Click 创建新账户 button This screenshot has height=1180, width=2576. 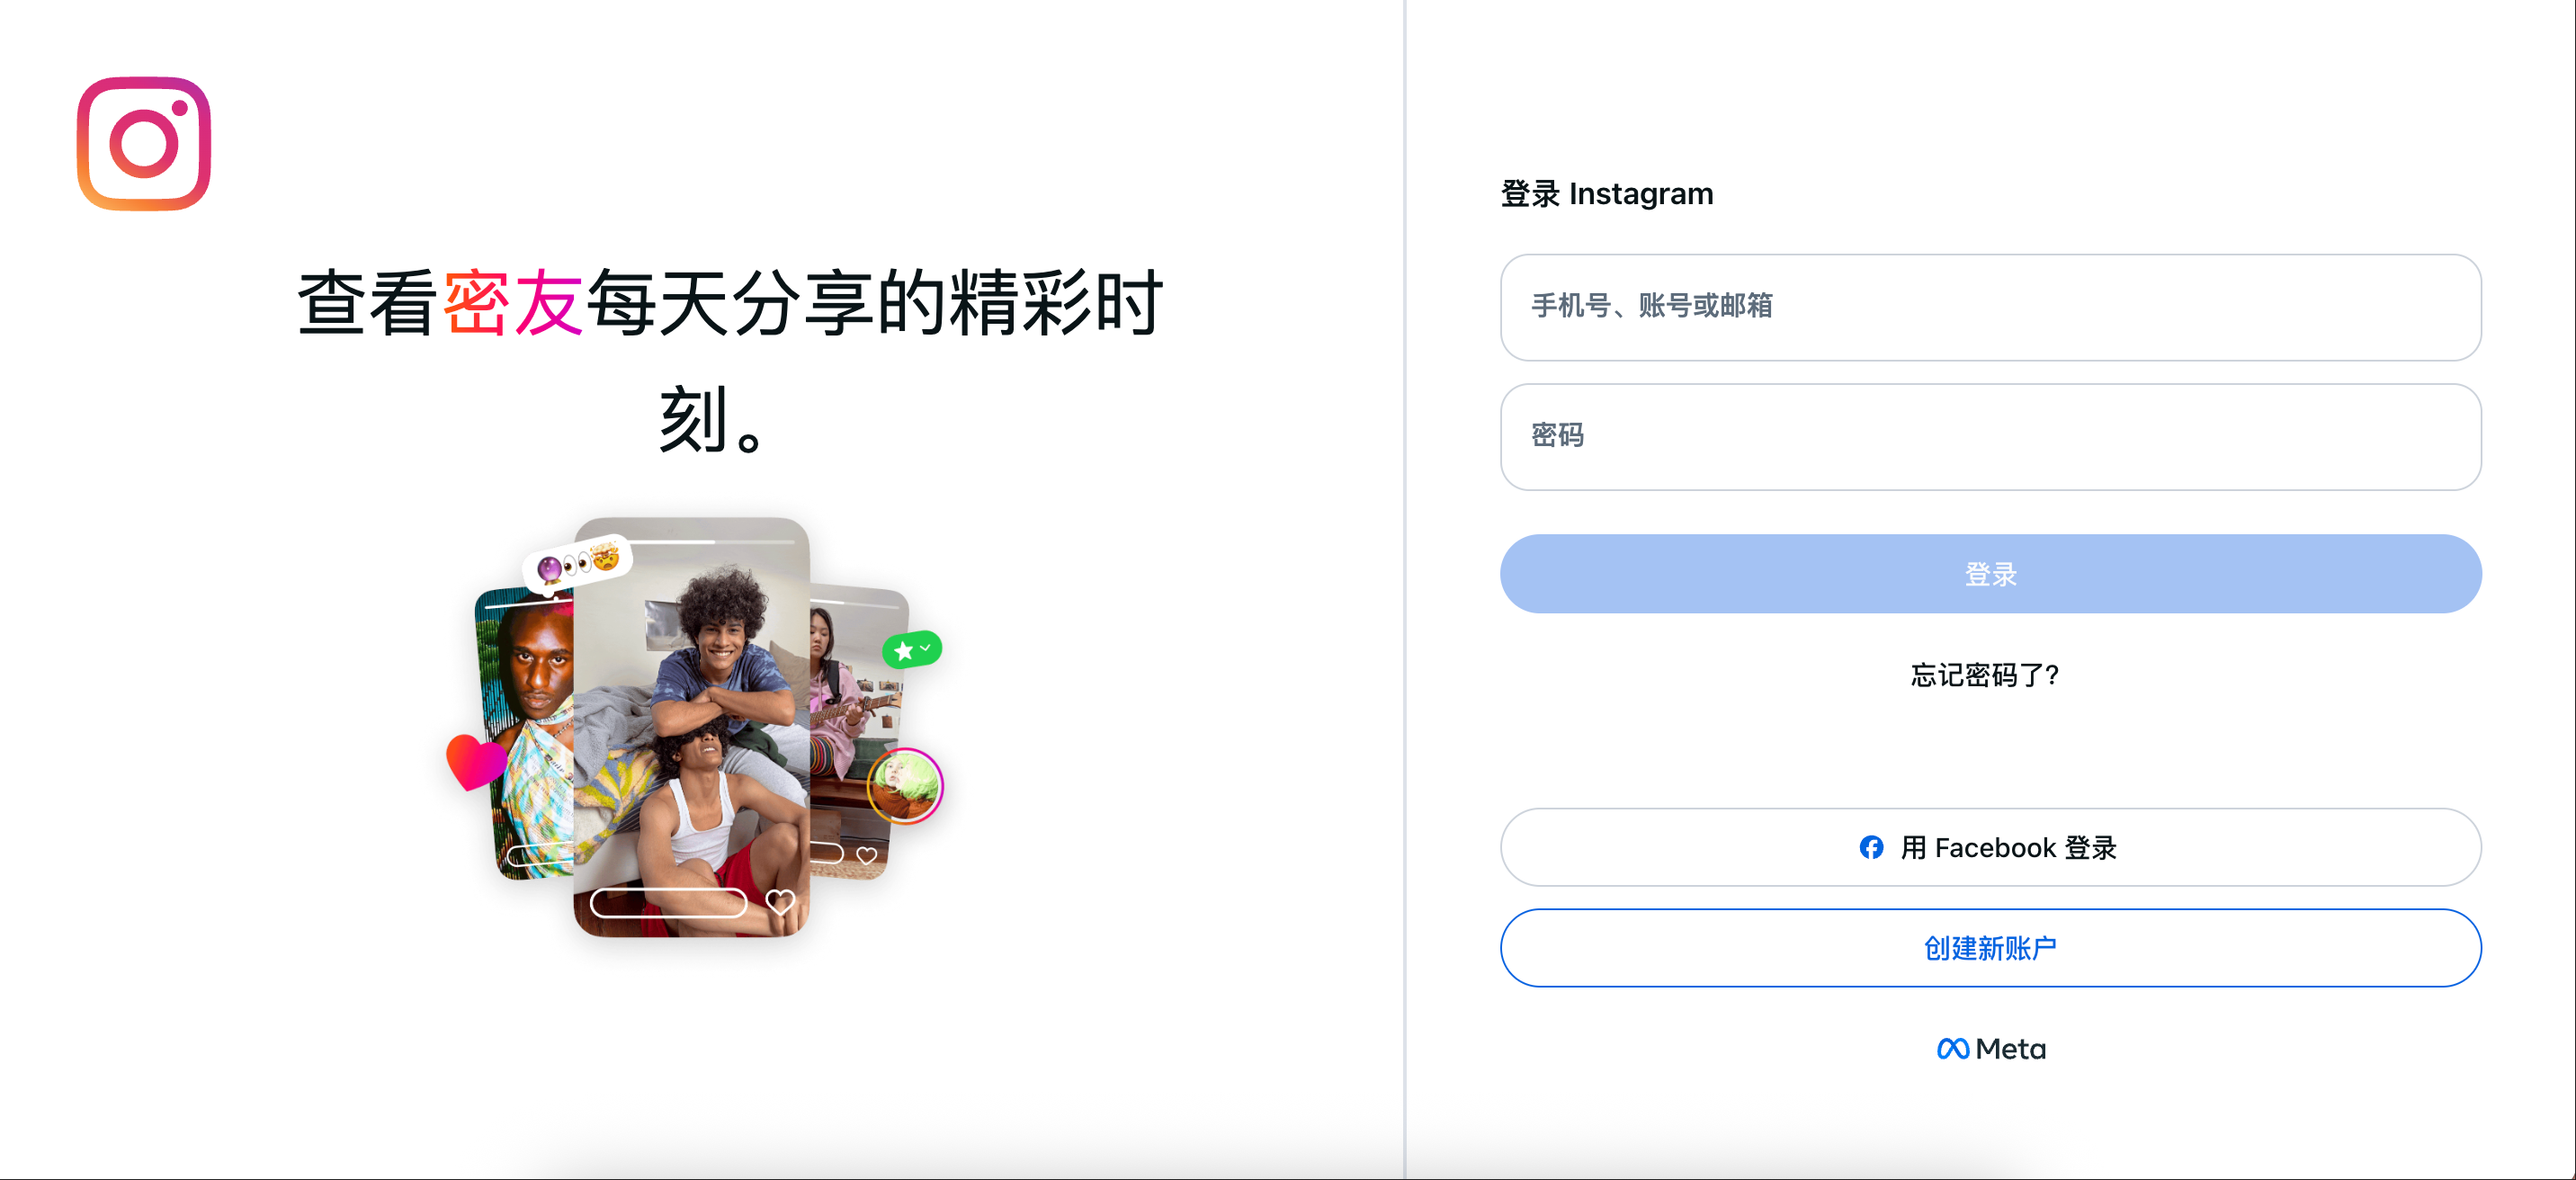[x=1990, y=948]
